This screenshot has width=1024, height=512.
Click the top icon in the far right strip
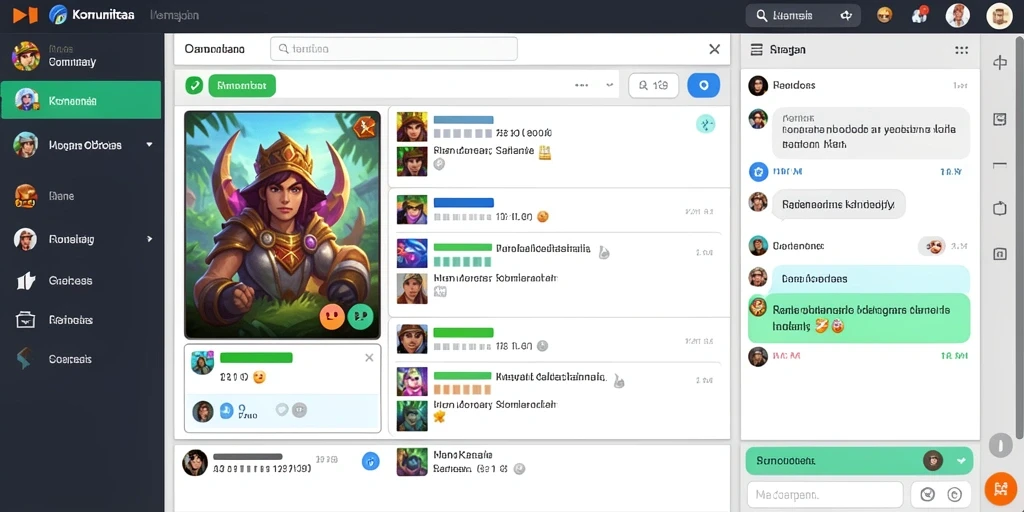pos(1000,63)
